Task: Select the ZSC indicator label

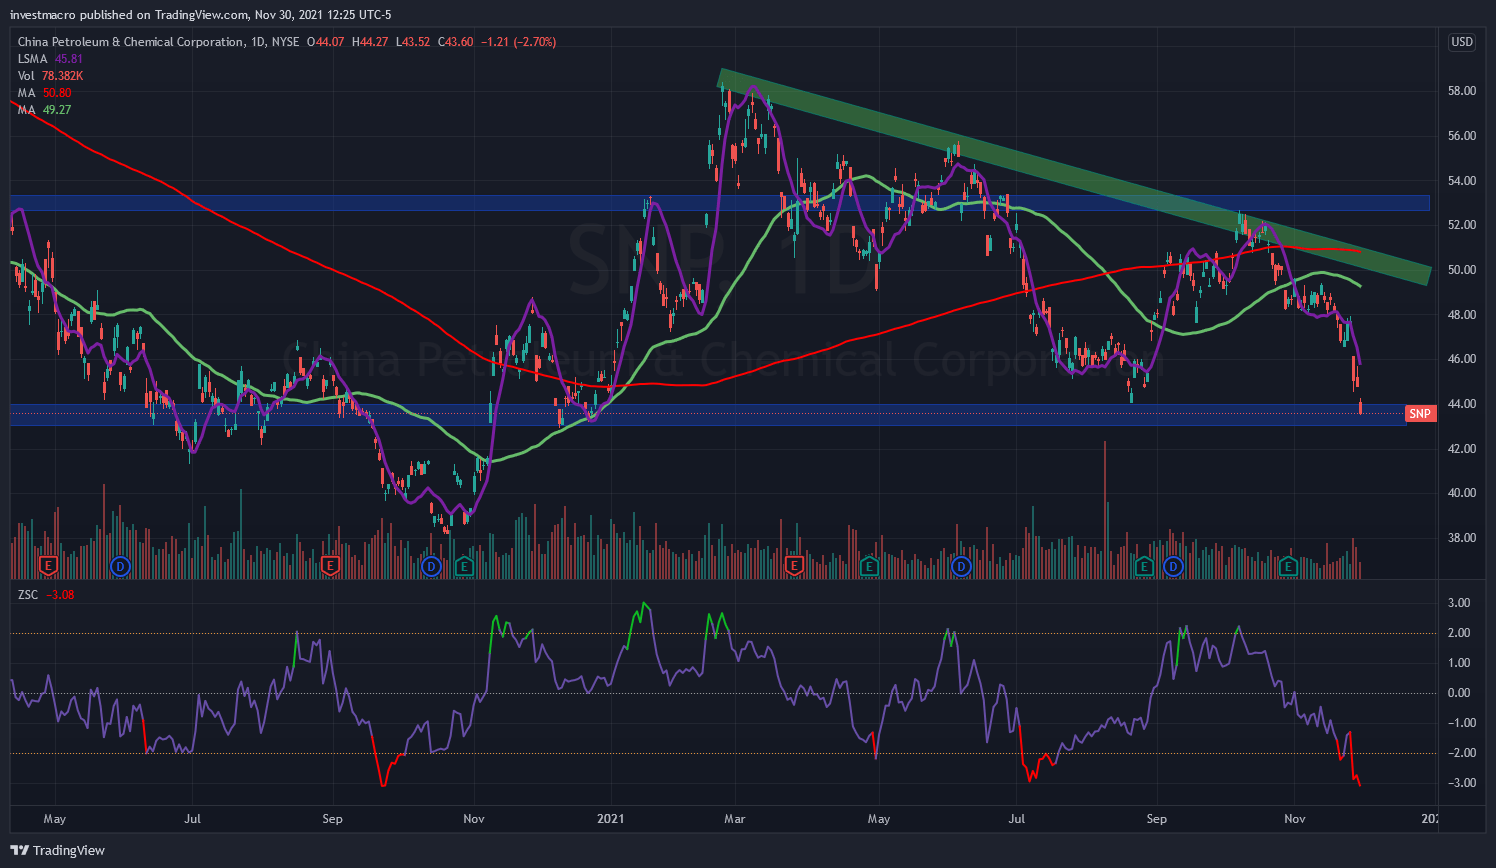Action: (x=28, y=595)
